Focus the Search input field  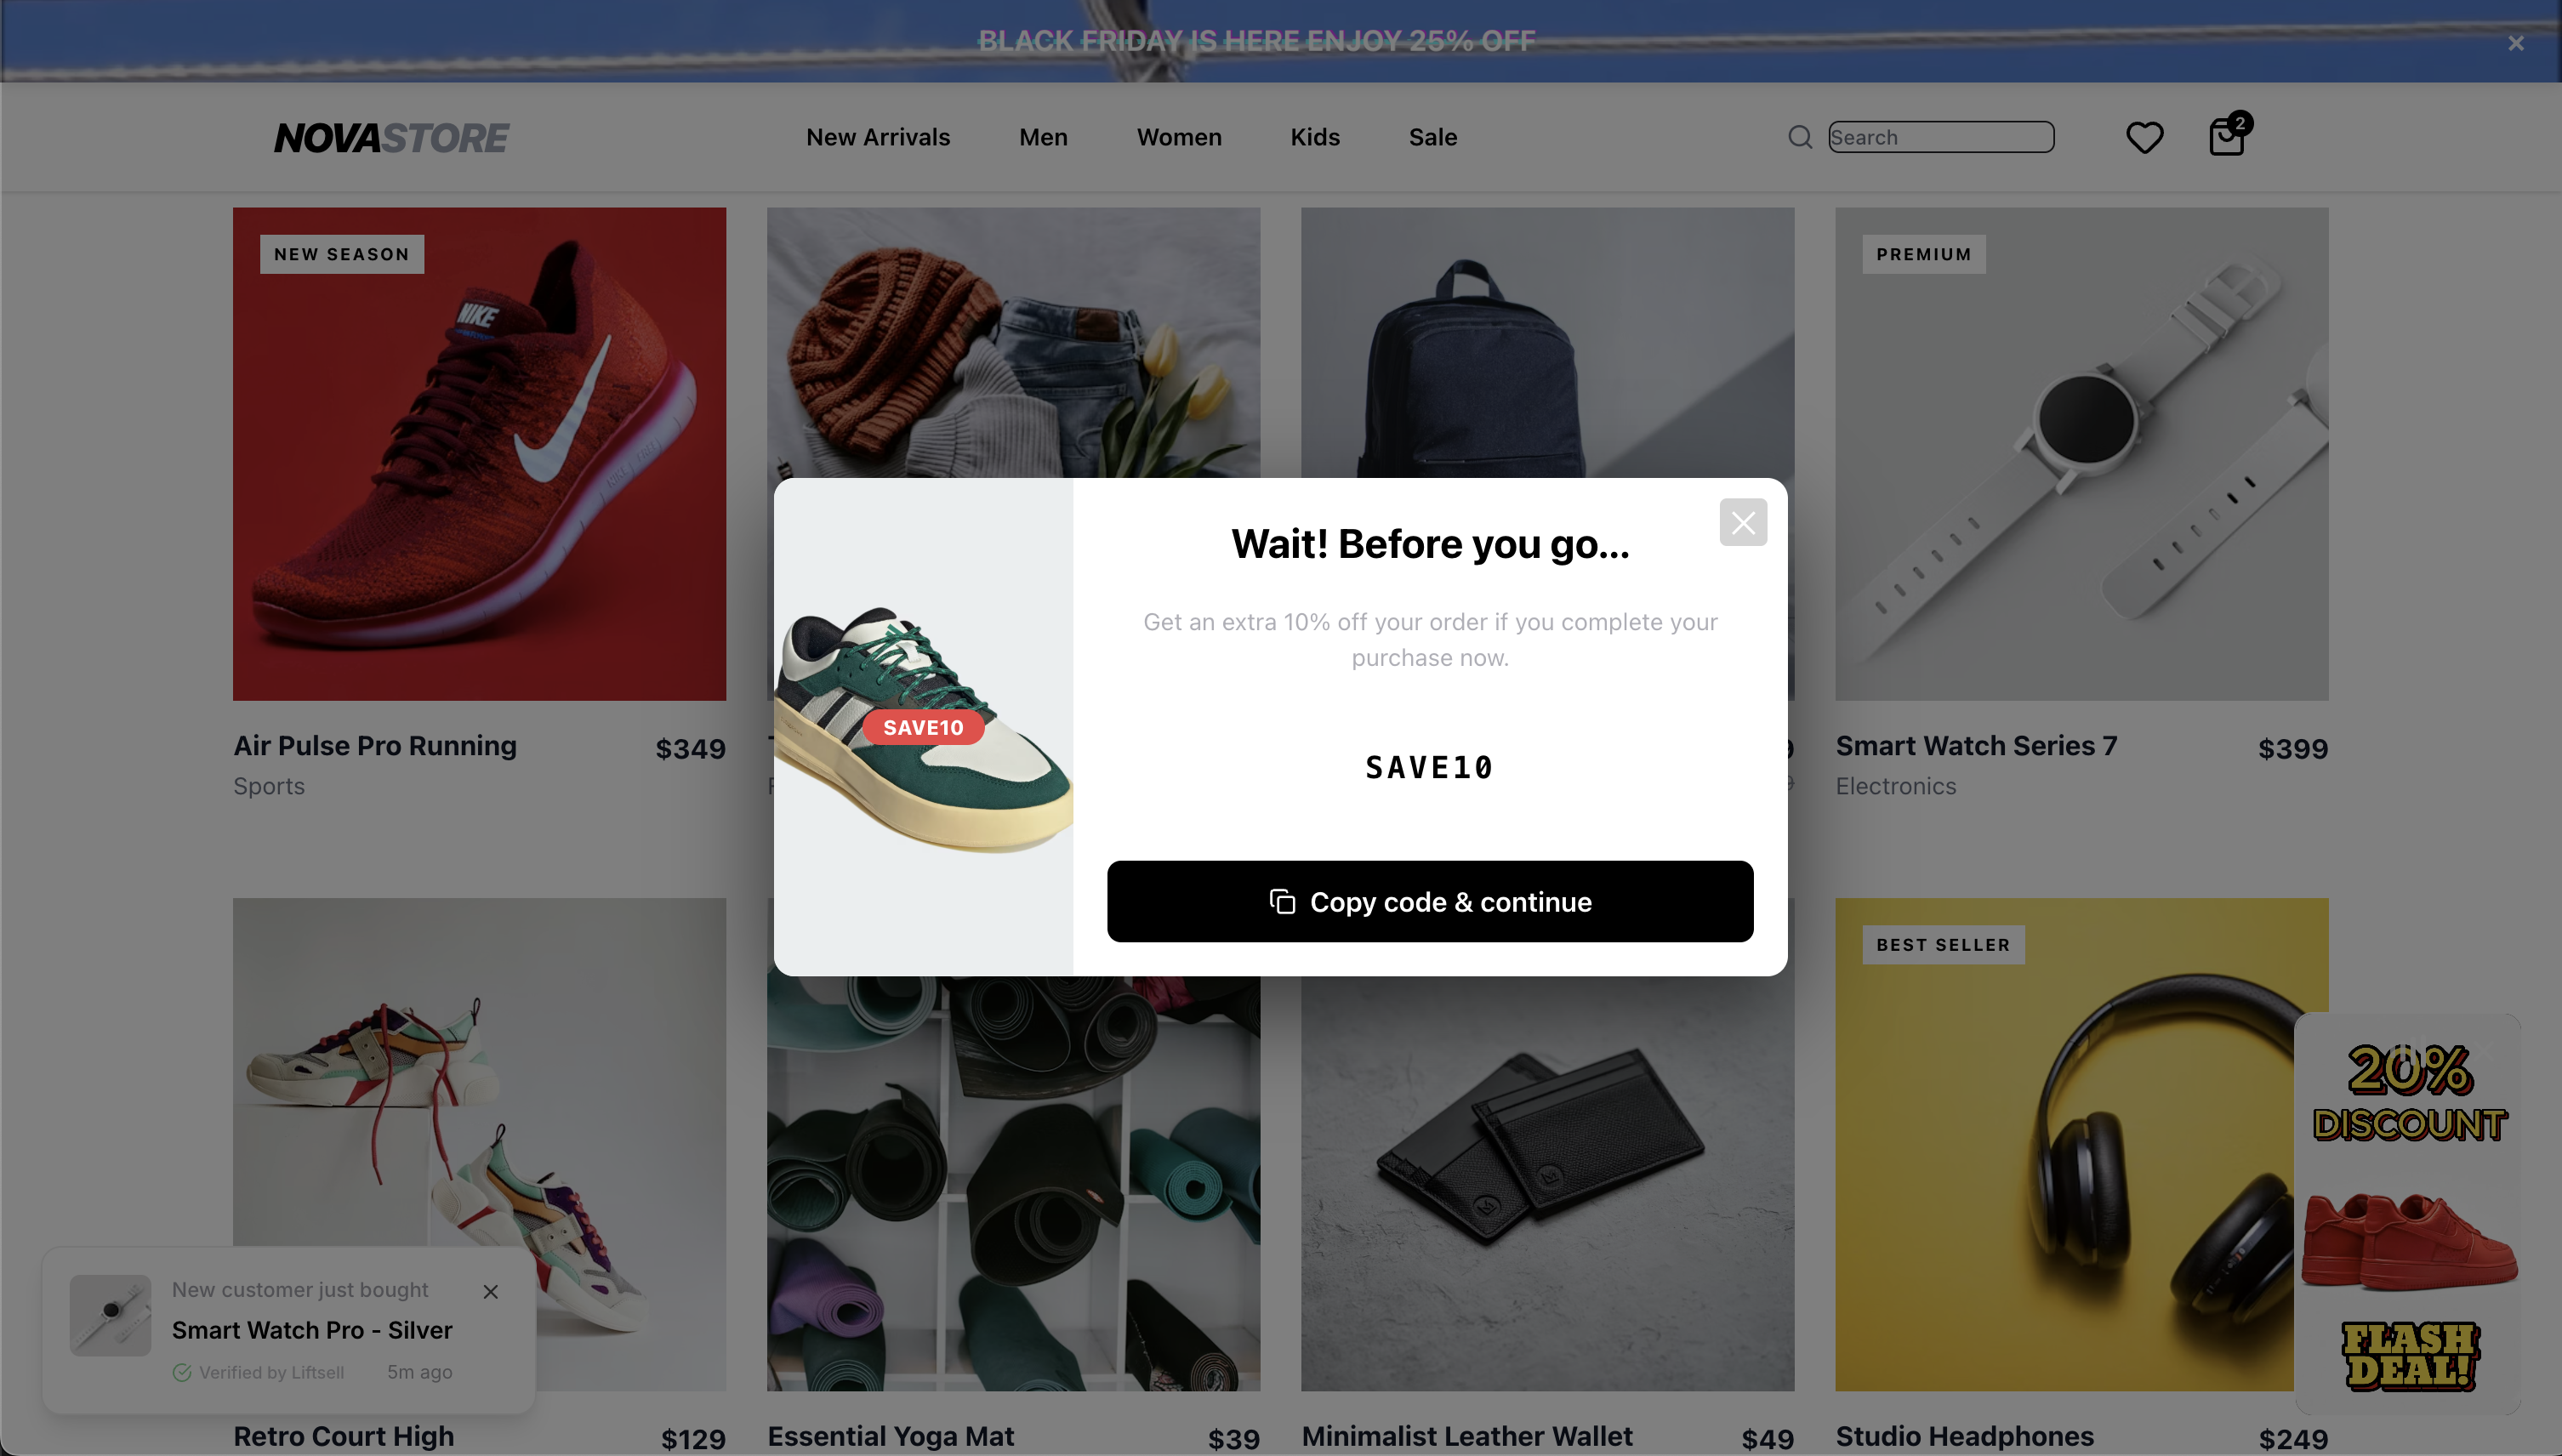click(1941, 137)
